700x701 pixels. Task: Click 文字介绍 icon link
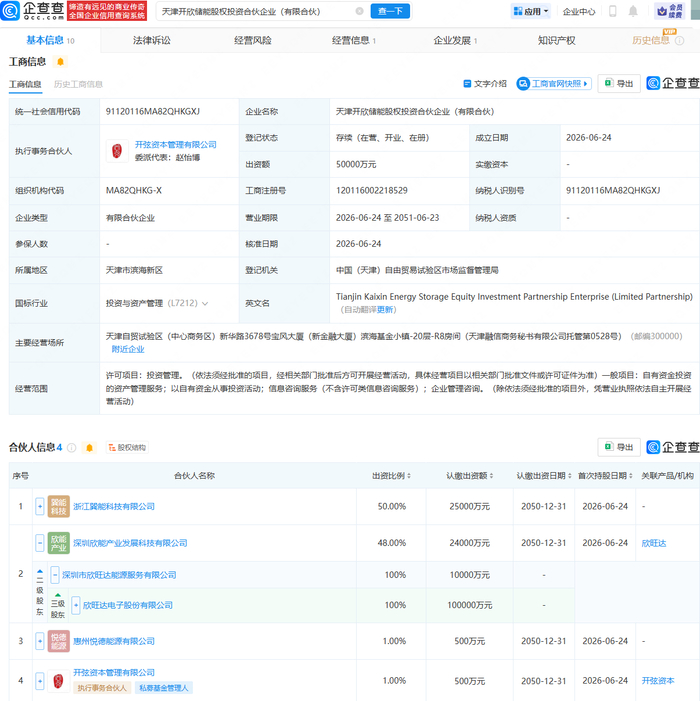click(485, 84)
